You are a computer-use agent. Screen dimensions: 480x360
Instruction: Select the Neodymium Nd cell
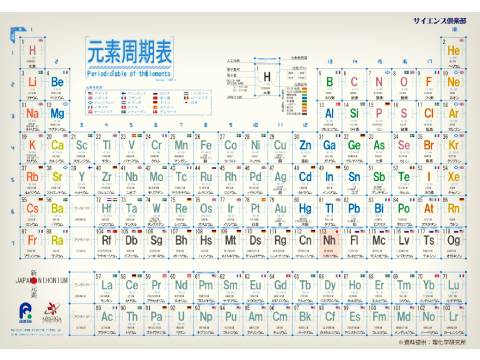coord(181,288)
